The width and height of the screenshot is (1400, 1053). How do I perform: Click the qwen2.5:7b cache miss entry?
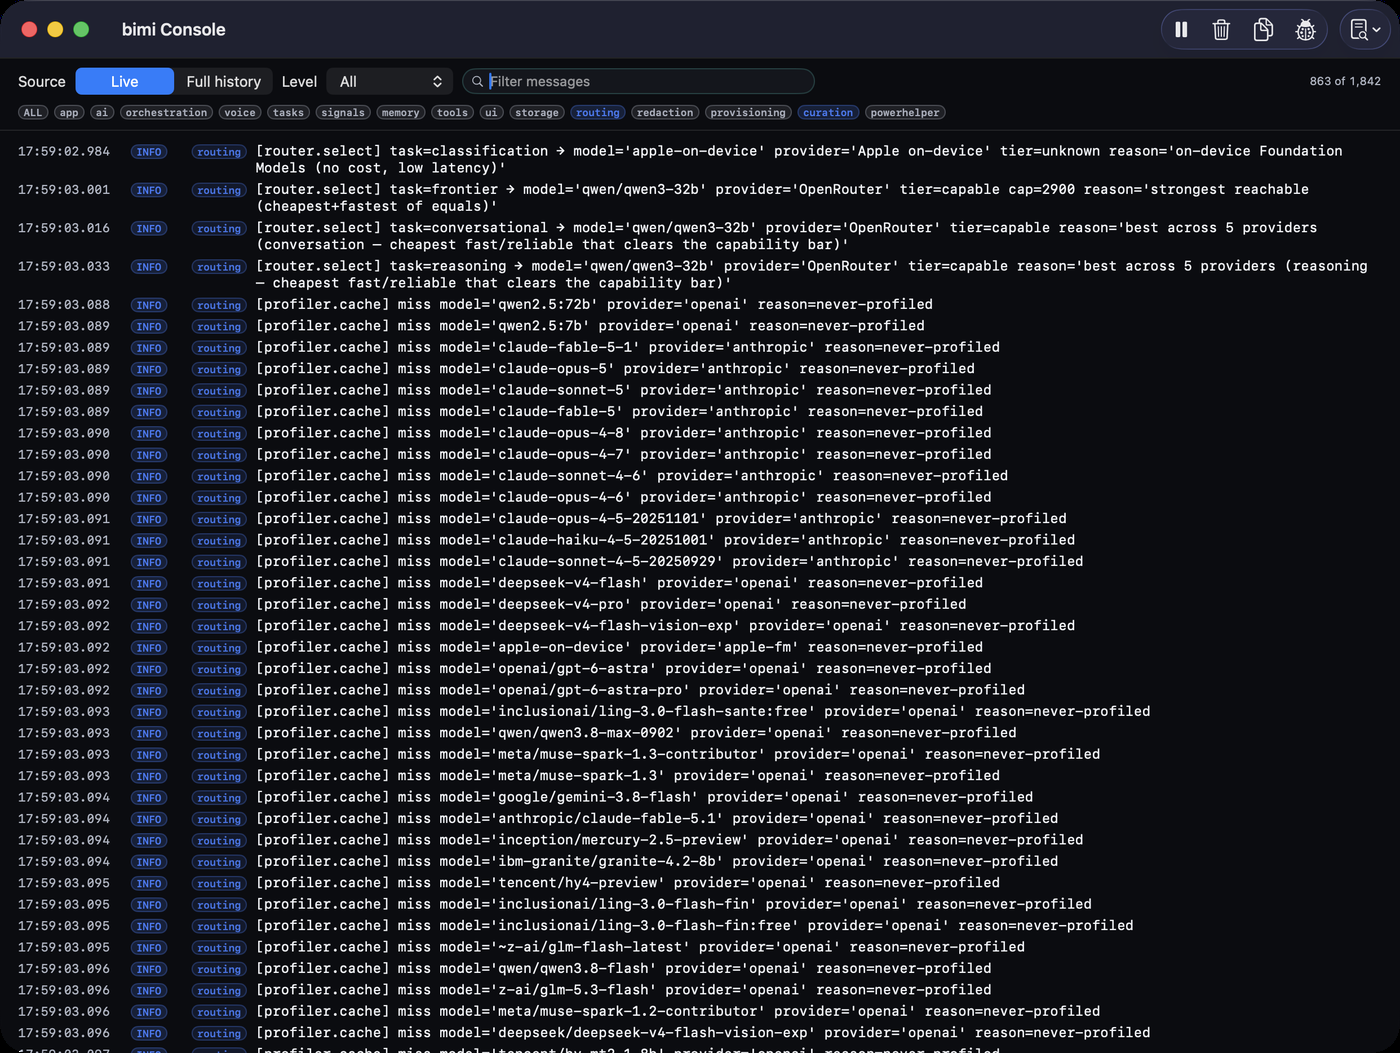point(700,326)
